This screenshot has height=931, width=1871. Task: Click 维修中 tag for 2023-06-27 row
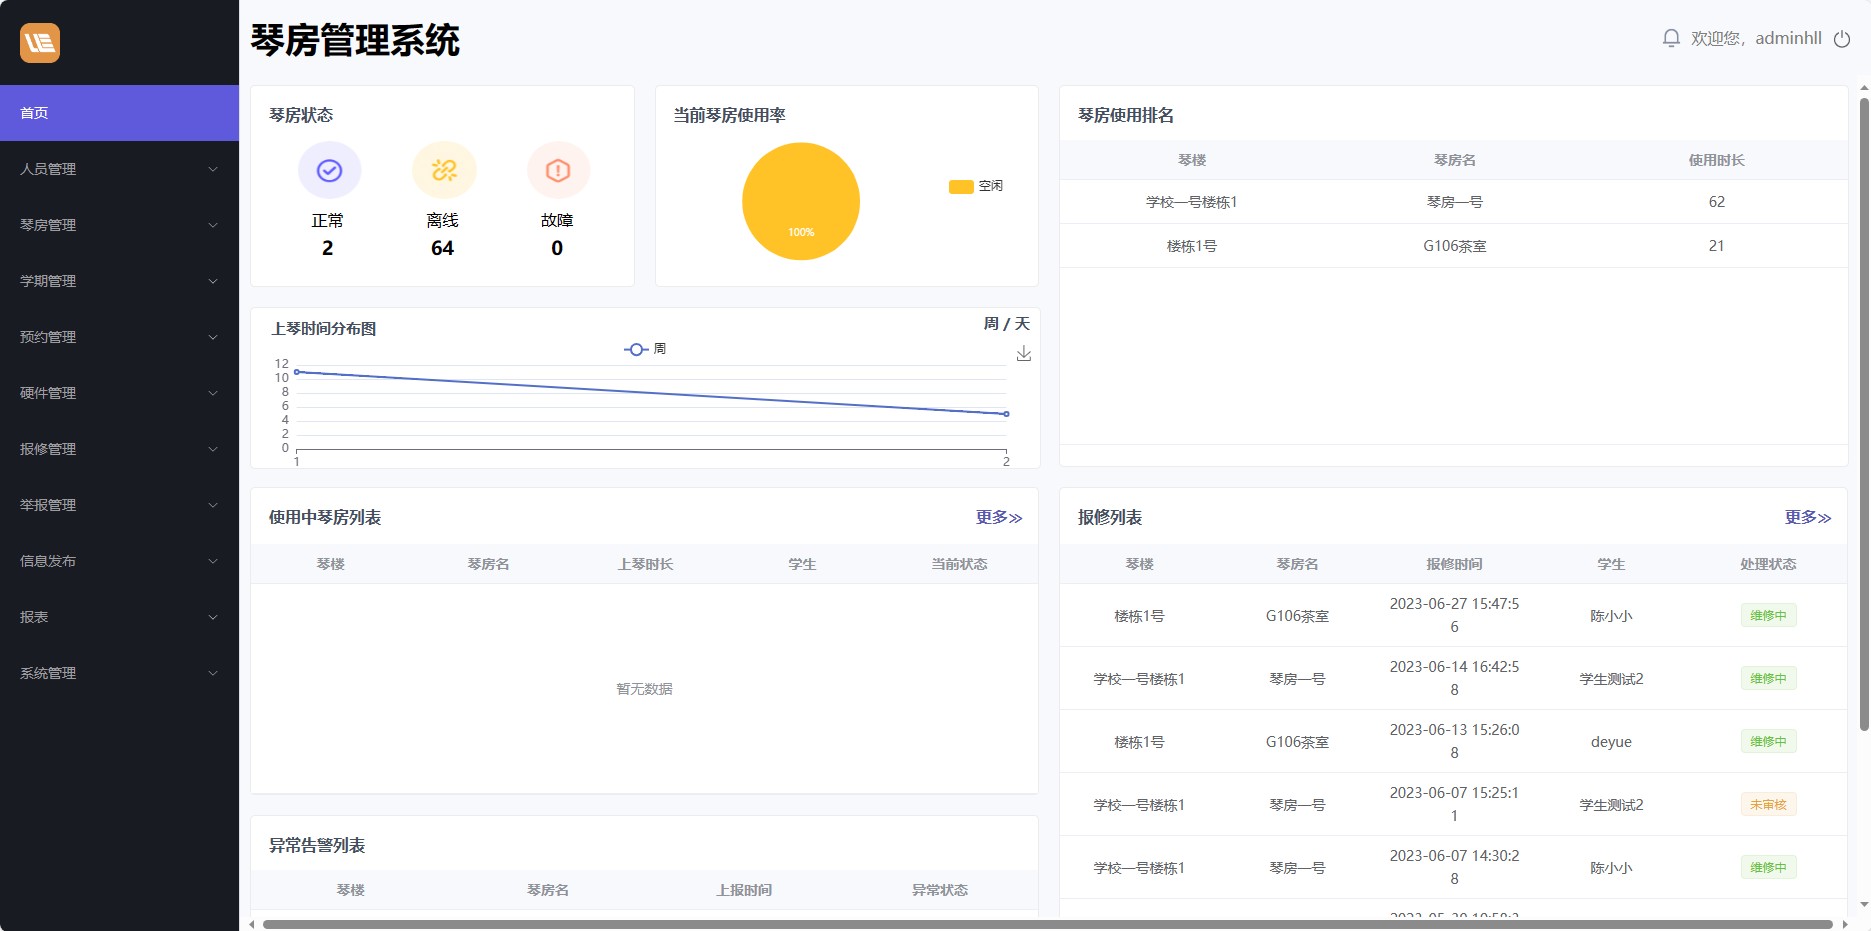1768,615
